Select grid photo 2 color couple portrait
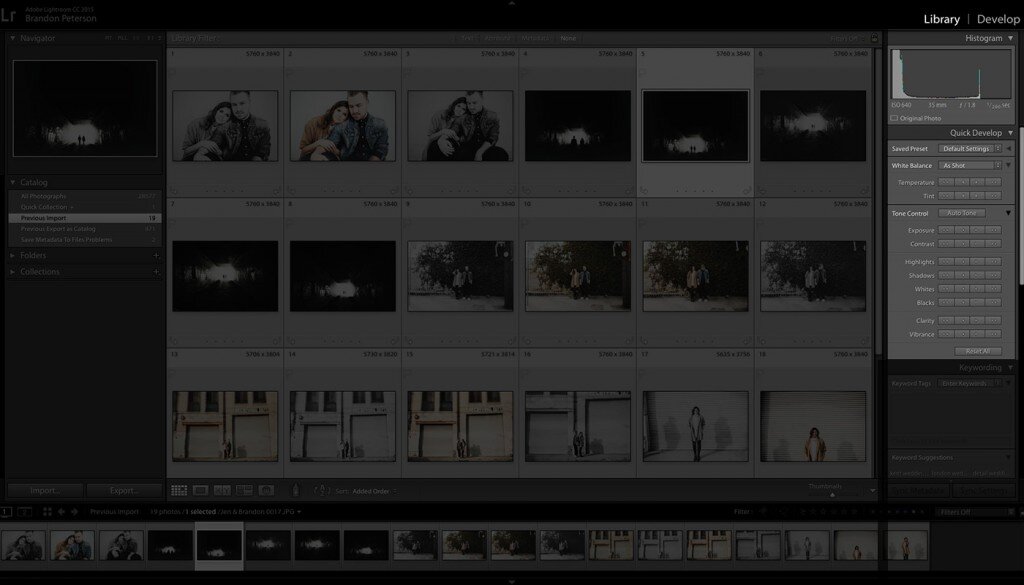The width and height of the screenshot is (1024, 585). (343, 126)
